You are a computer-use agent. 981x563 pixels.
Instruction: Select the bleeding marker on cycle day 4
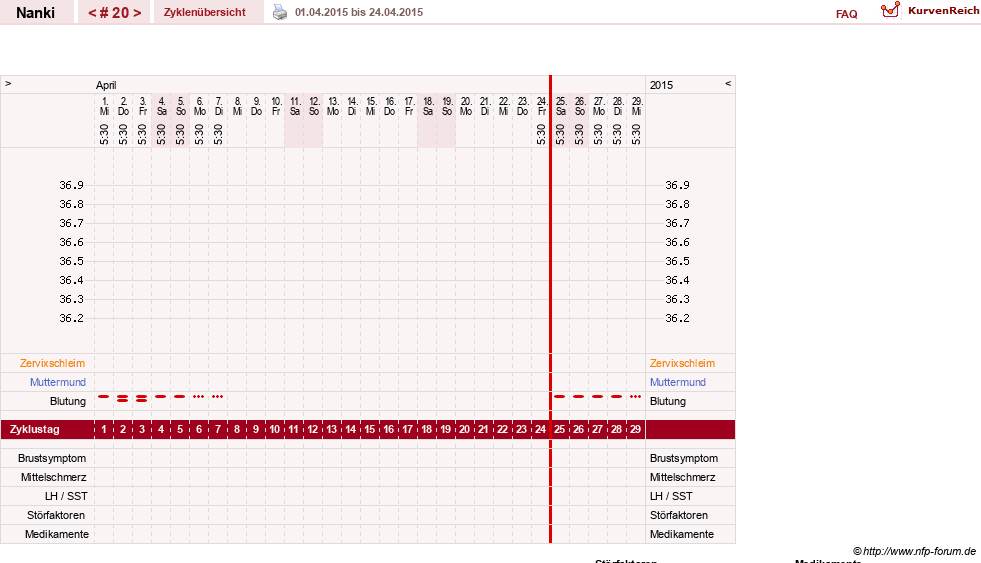coord(161,396)
